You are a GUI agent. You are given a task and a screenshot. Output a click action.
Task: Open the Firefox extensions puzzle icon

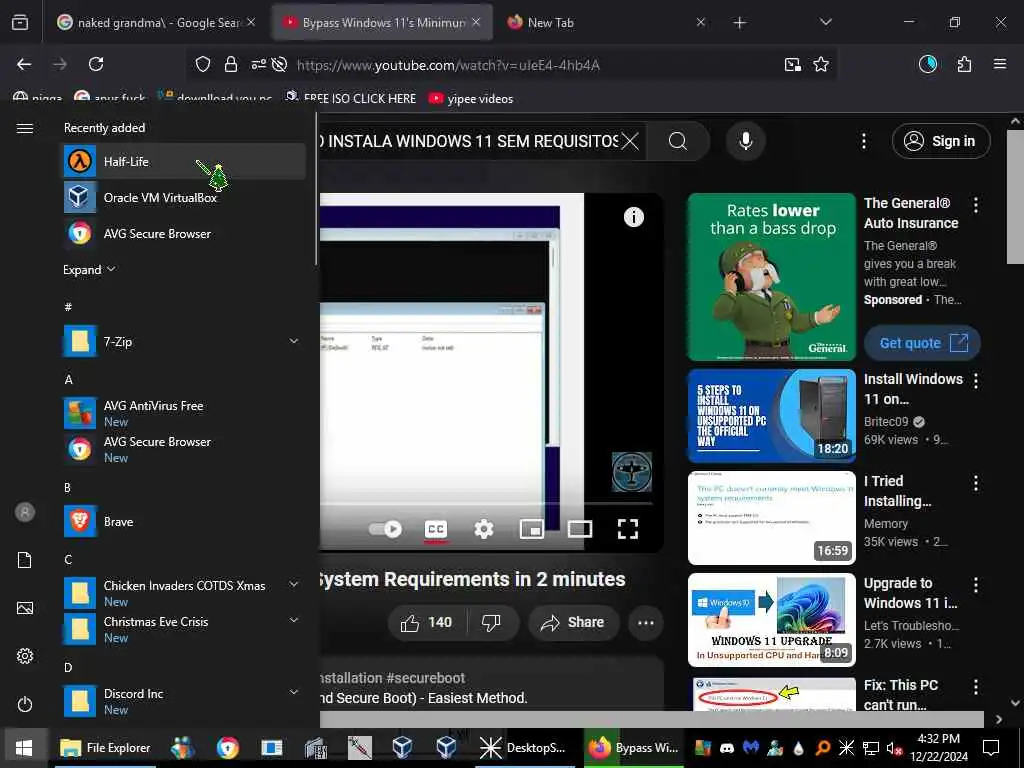[964, 64]
